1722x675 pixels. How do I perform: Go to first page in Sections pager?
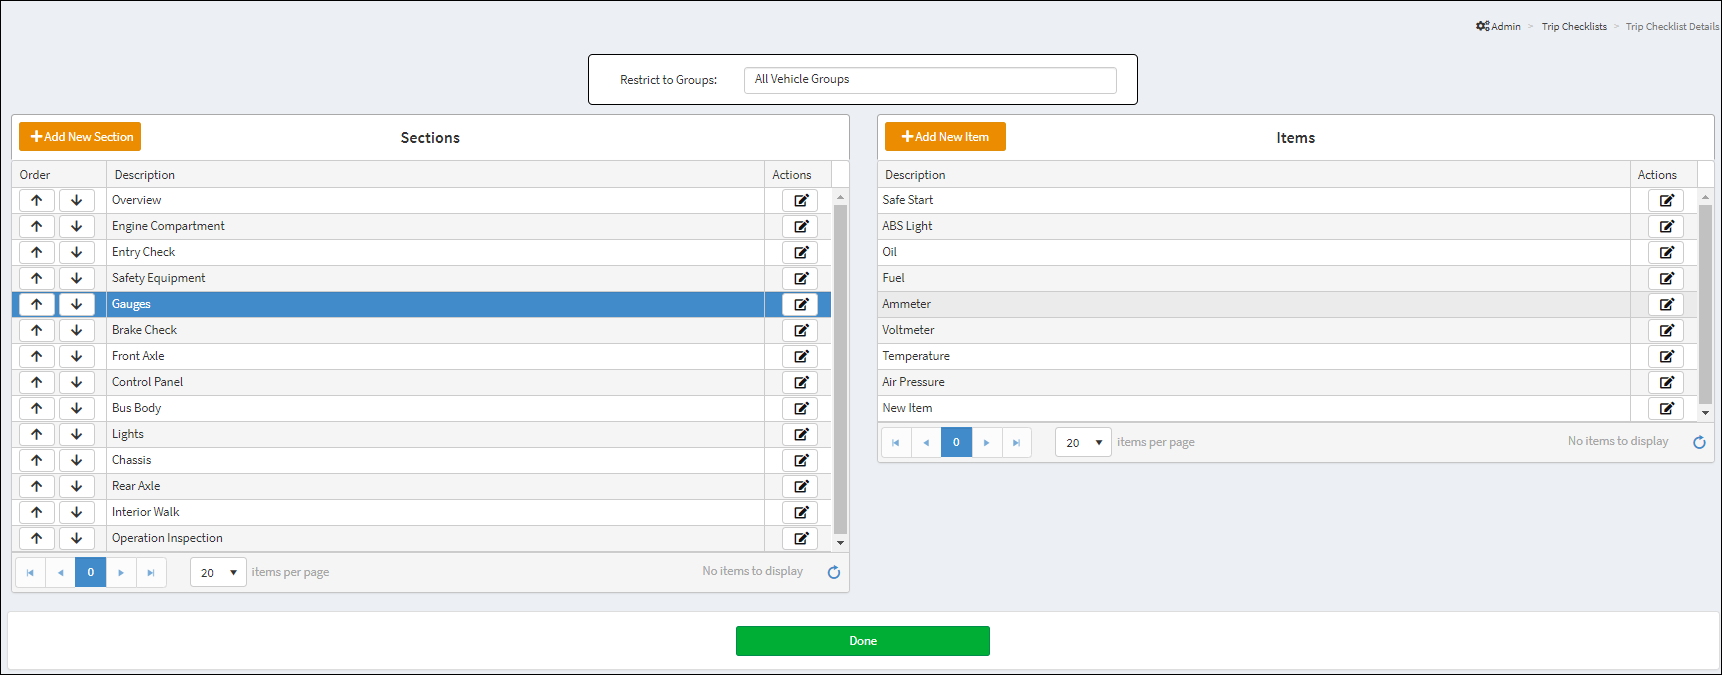tap(30, 572)
